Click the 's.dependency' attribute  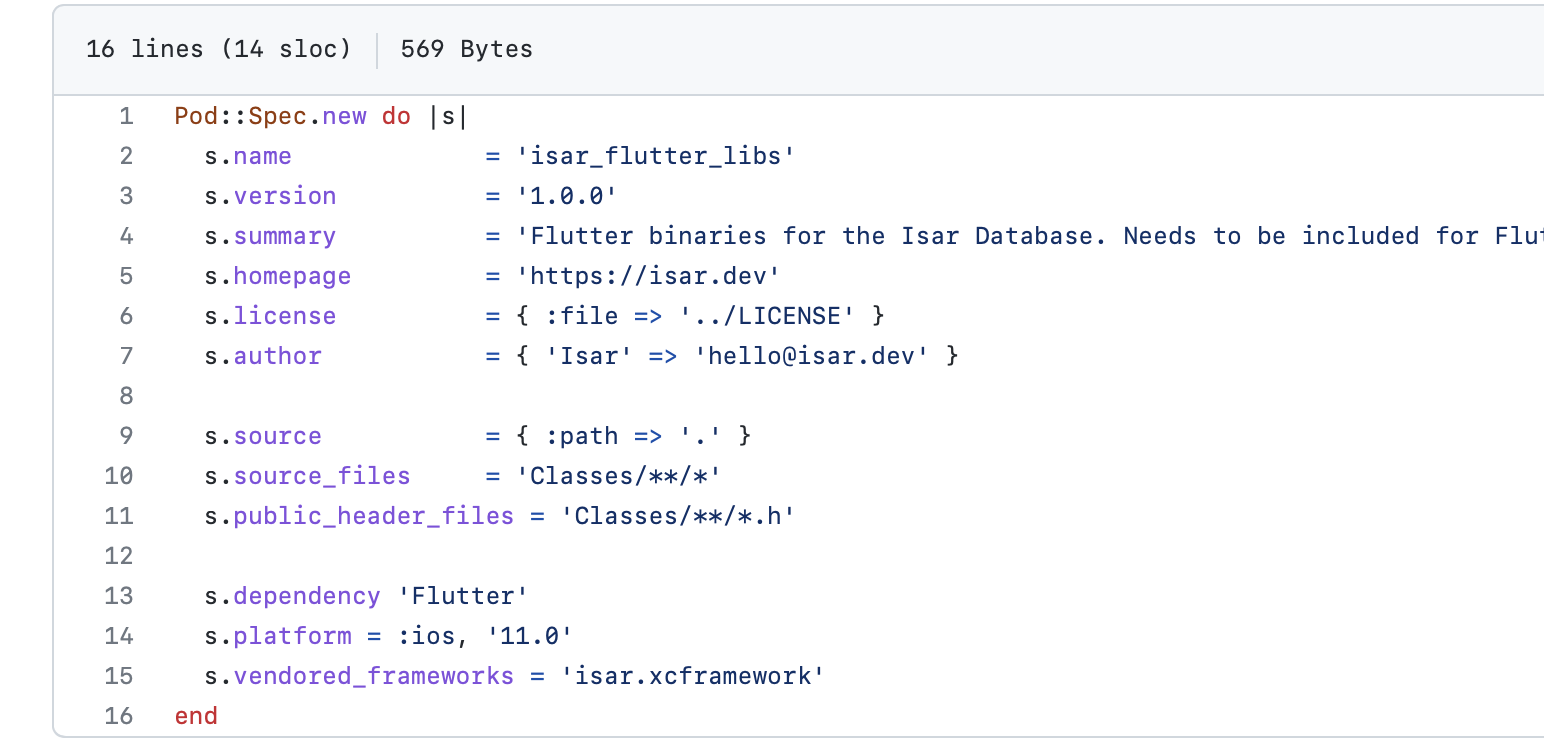point(292,596)
